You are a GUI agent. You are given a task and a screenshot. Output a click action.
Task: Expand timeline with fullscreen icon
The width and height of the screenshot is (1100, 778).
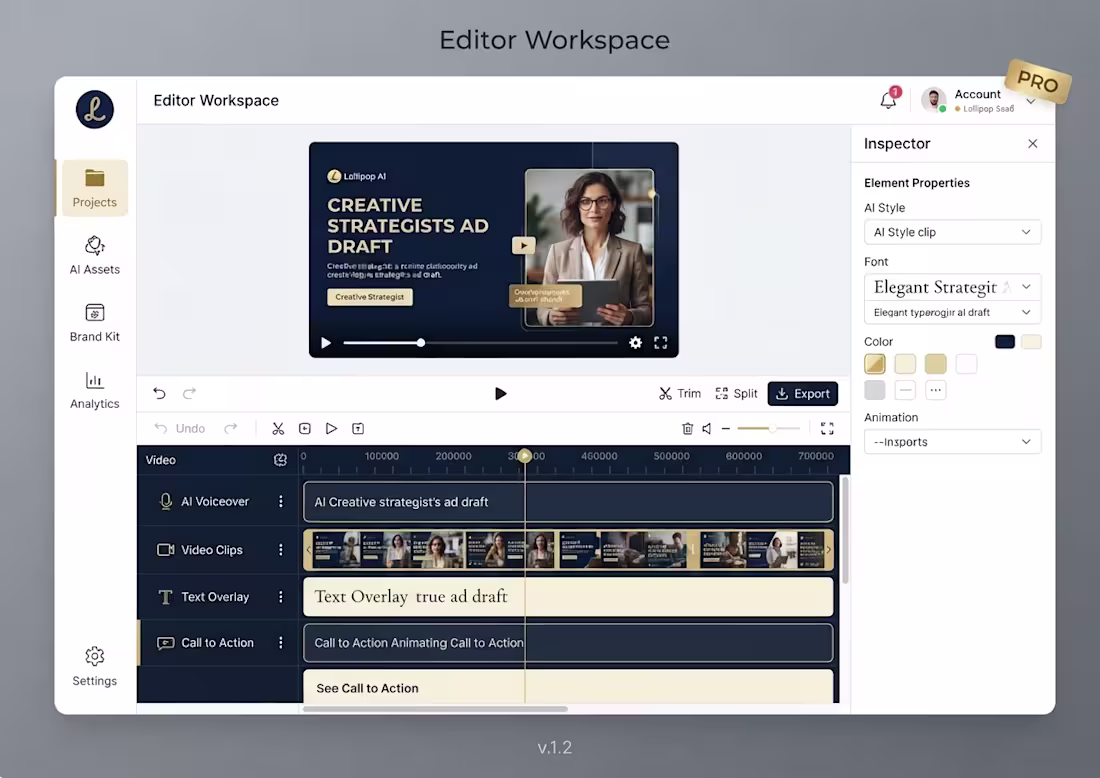point(827,429)
